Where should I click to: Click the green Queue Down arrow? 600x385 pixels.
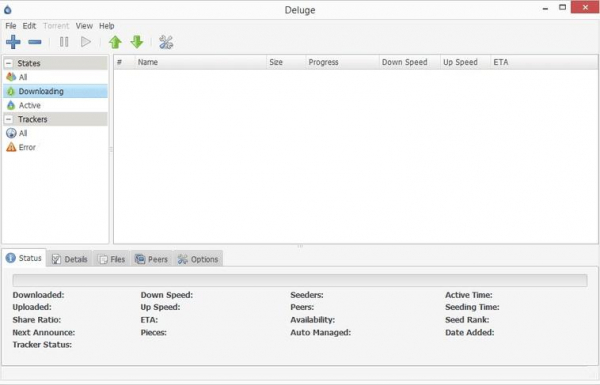pos(137,42)
